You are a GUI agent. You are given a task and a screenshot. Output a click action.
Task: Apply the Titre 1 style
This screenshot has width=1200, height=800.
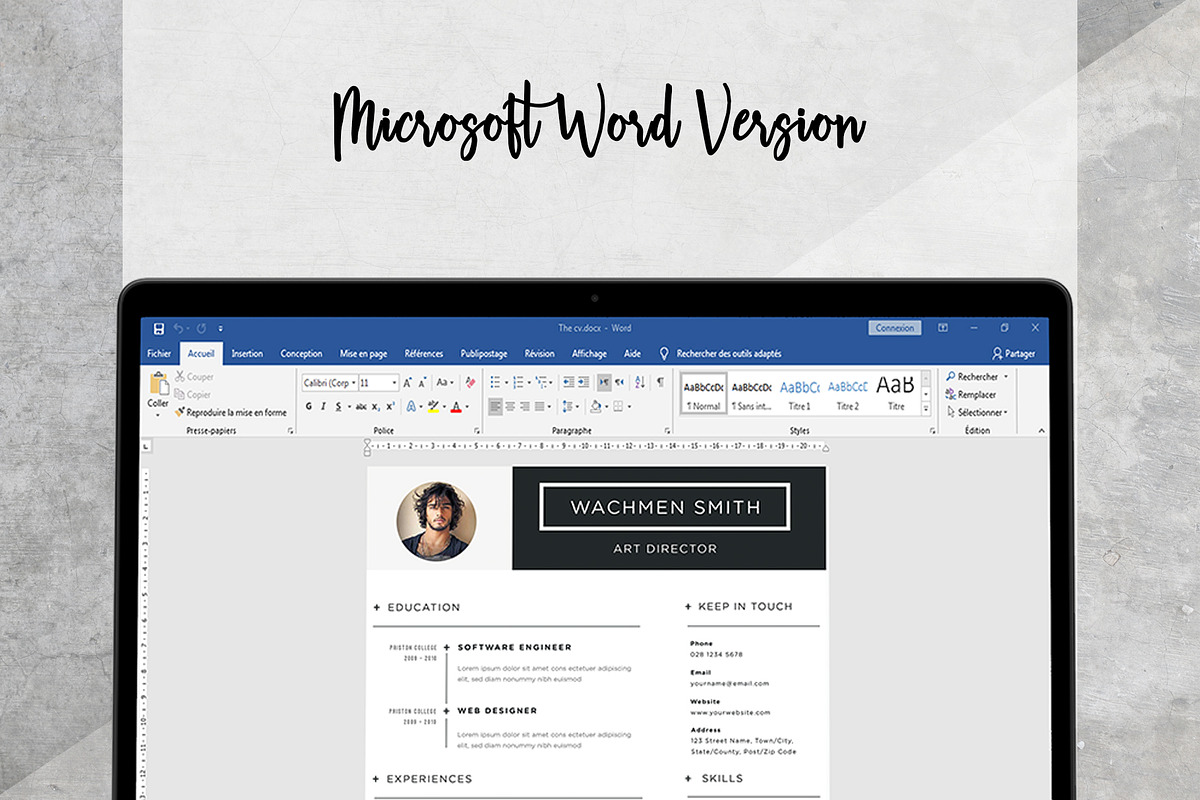[x=799, y=394]
